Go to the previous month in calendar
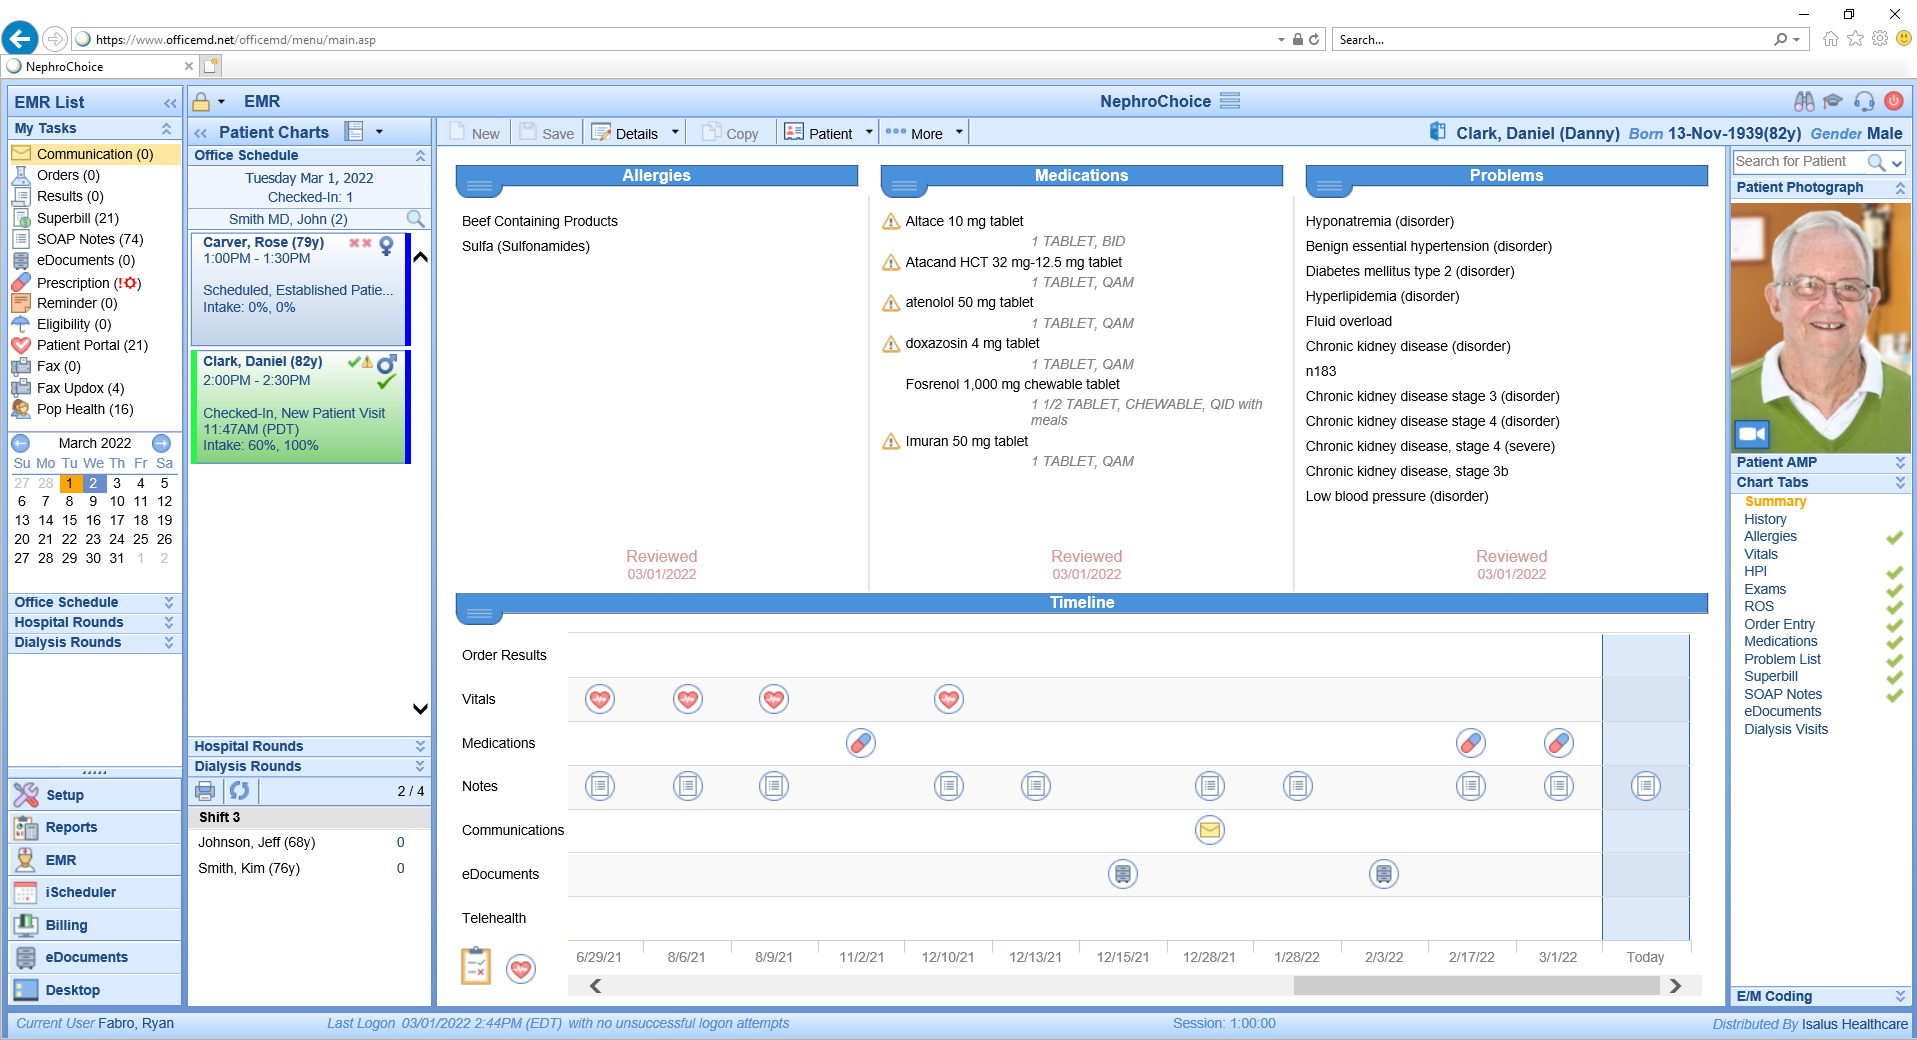This screenshot has width=1917, height=1040. tap(21, 443)
